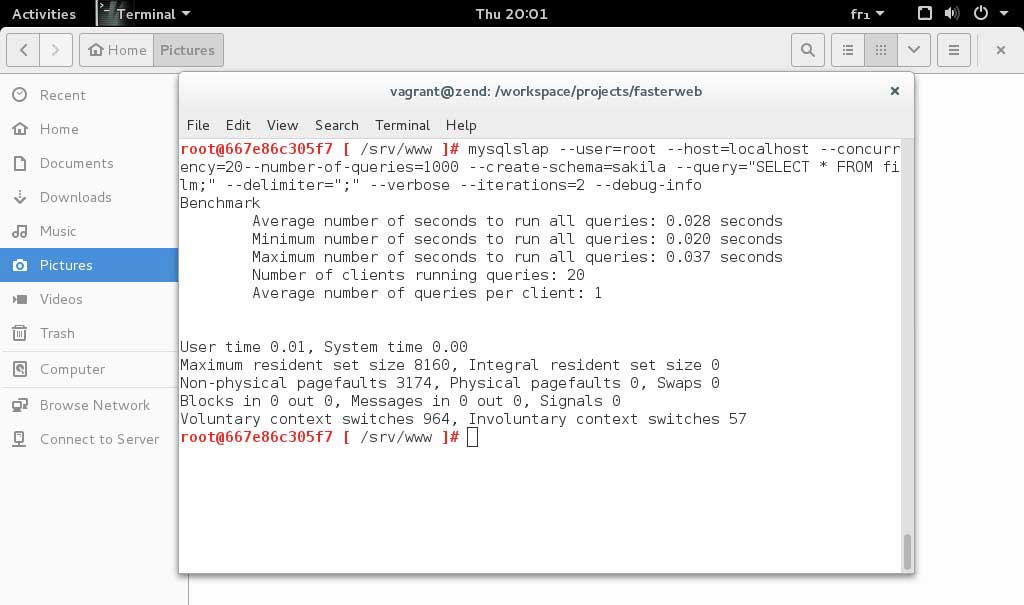
Task: Click the word Benchmark in terminal output
Action: 220,203
